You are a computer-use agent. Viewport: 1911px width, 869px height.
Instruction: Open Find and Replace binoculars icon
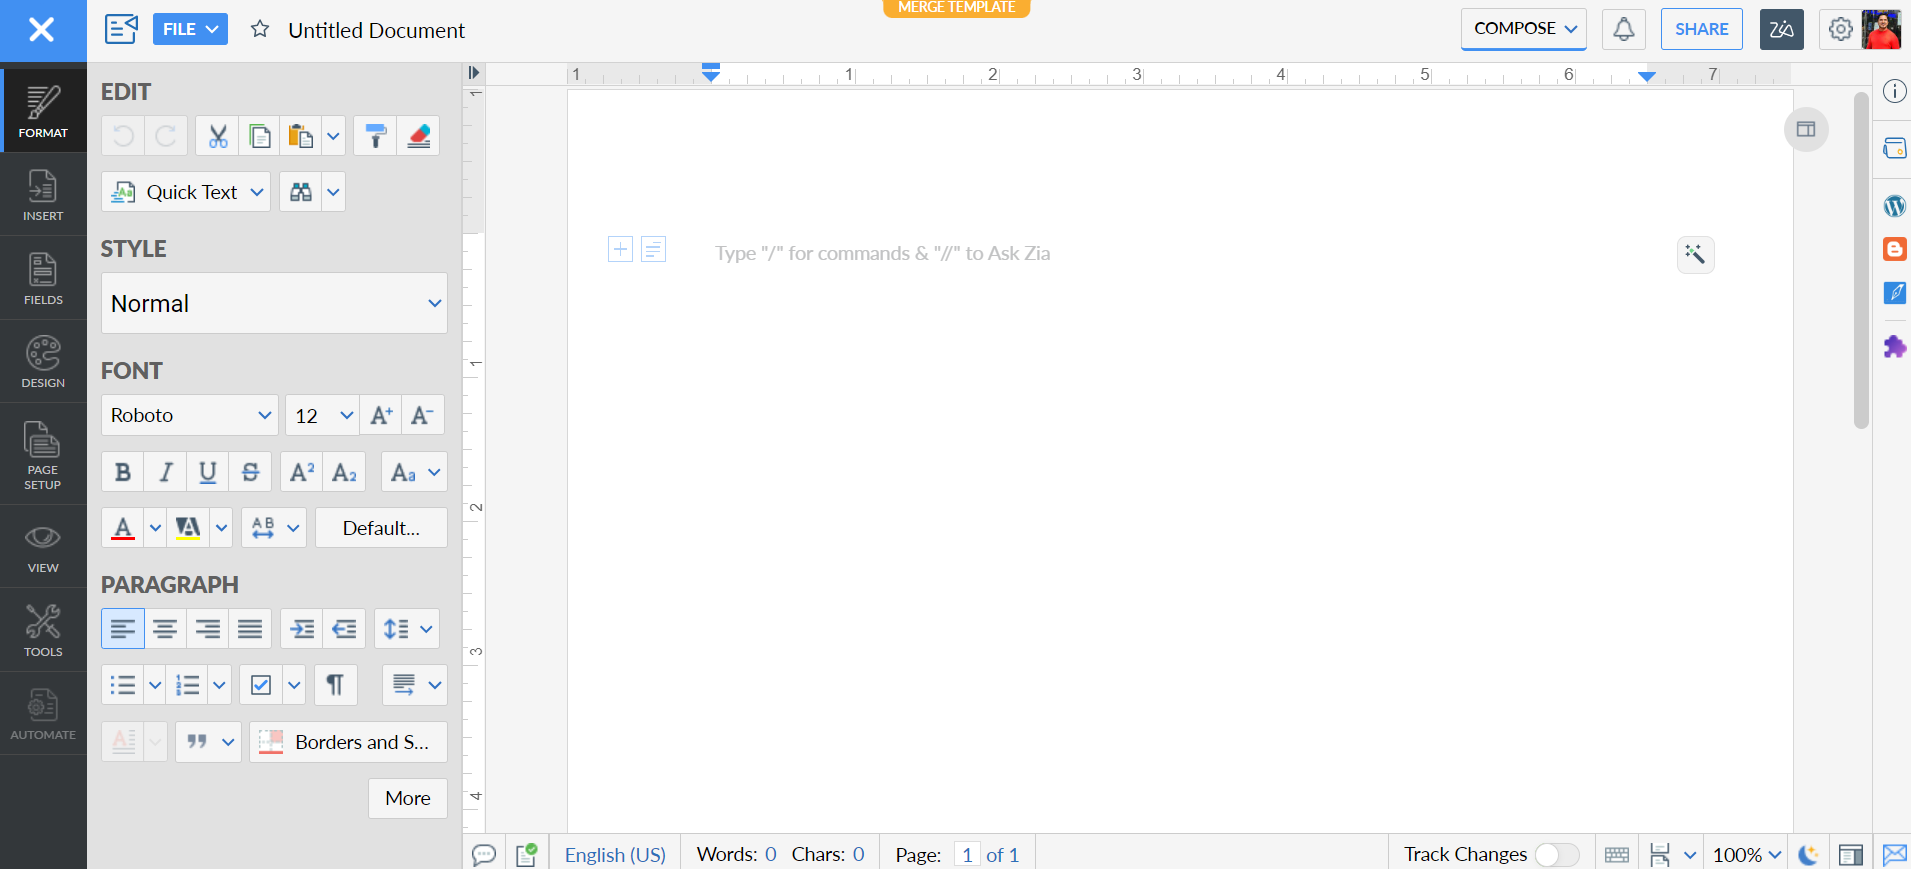[301, 192]
